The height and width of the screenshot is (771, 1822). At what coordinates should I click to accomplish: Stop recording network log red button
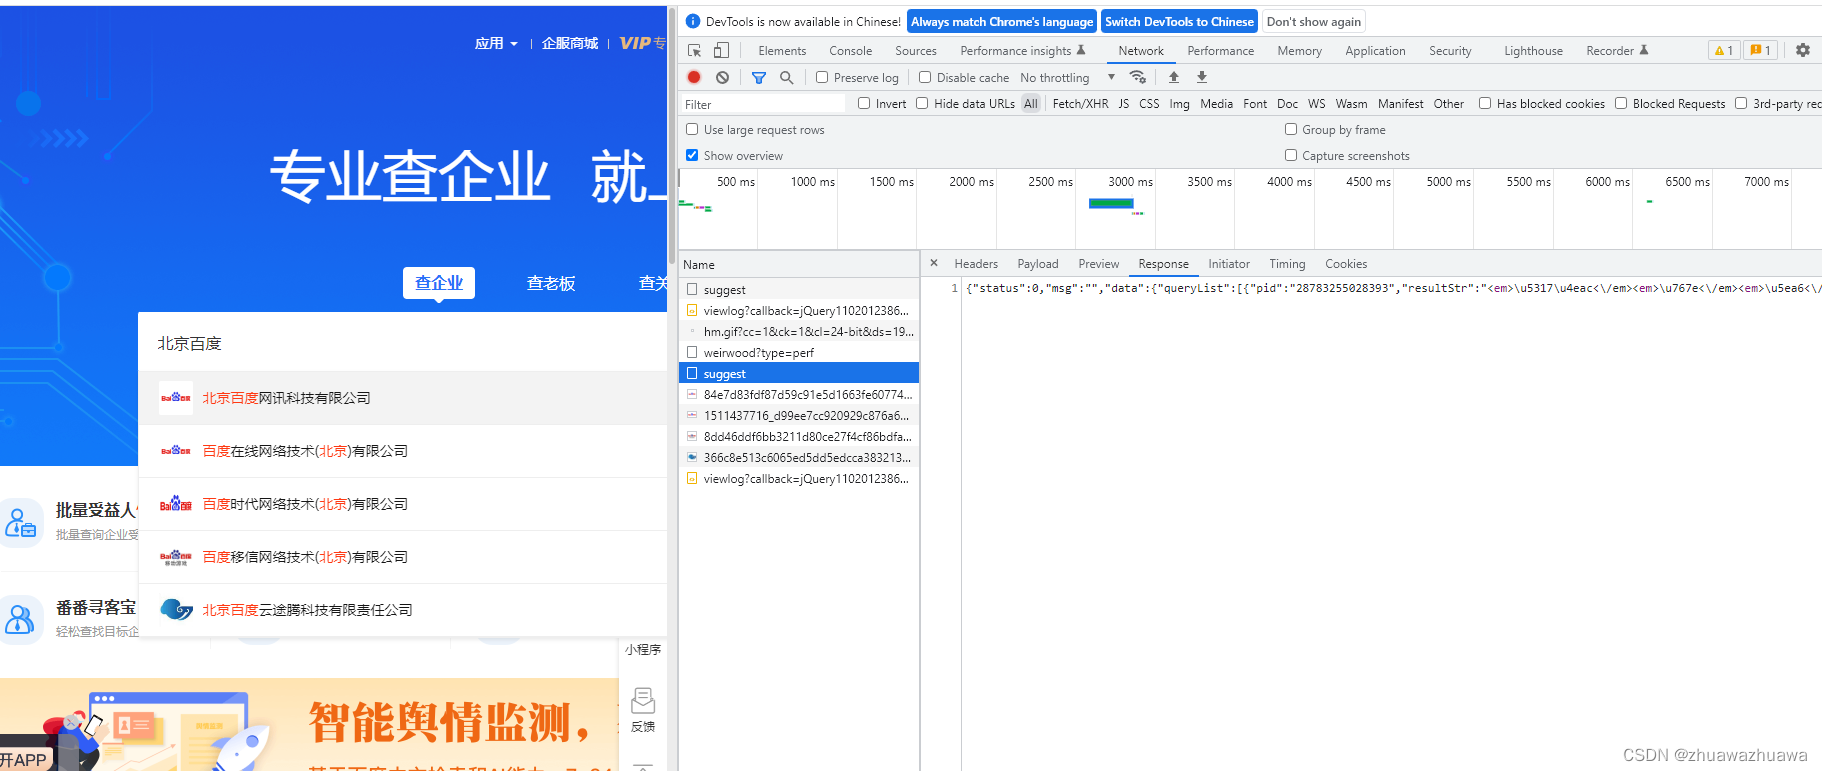tap(694, 77)
